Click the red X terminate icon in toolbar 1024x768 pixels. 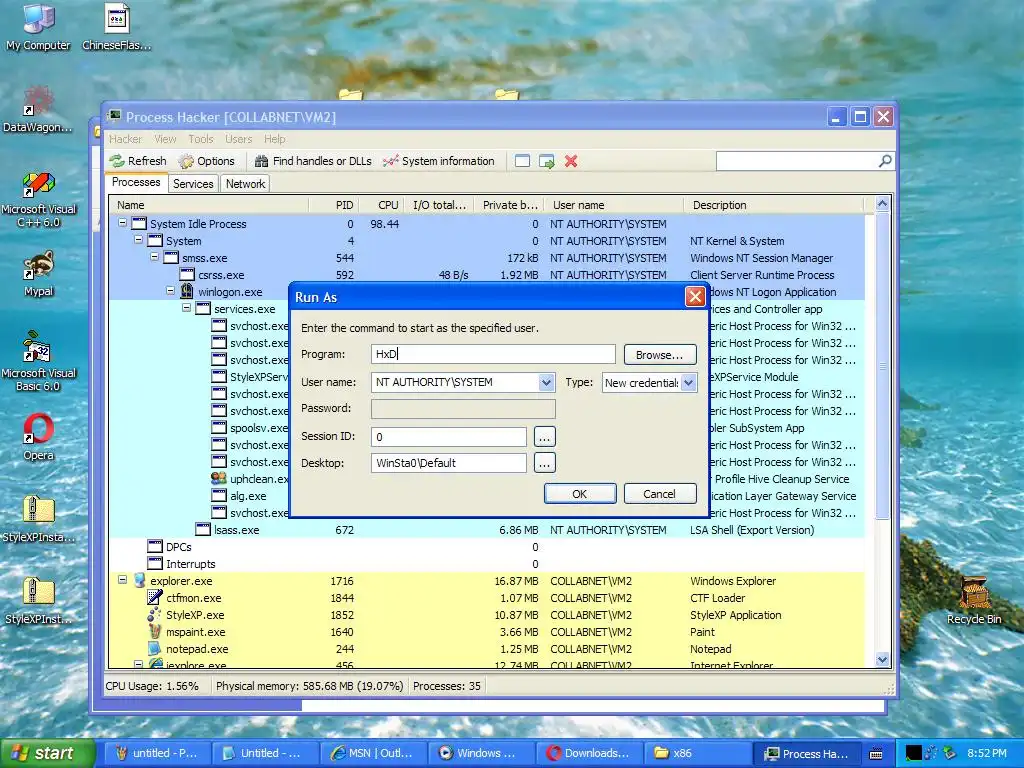tap(571, 161)
